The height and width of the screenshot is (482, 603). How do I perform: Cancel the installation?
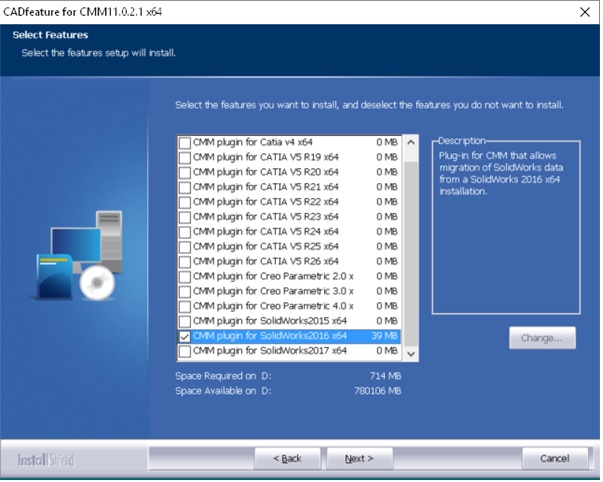[x=555, y=459]
